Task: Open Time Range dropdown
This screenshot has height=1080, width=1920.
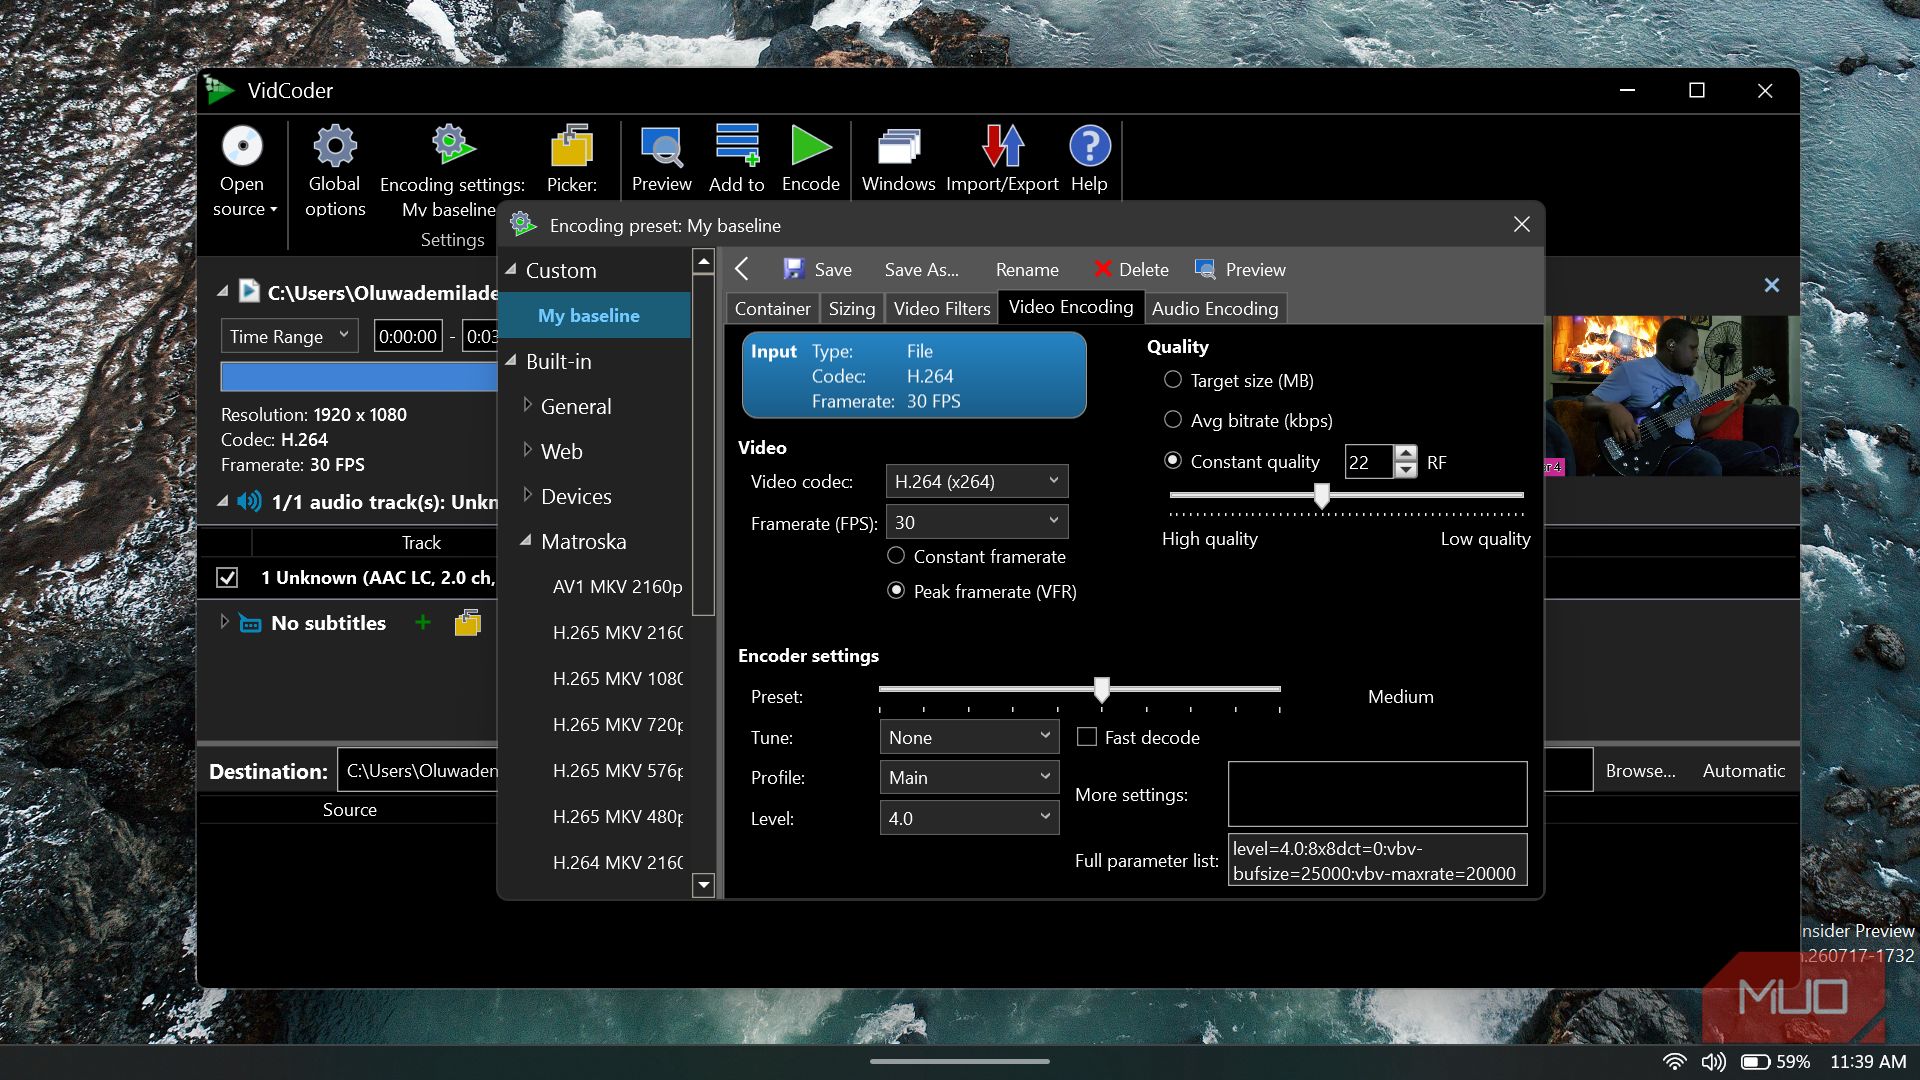Action: pos(289,336)
